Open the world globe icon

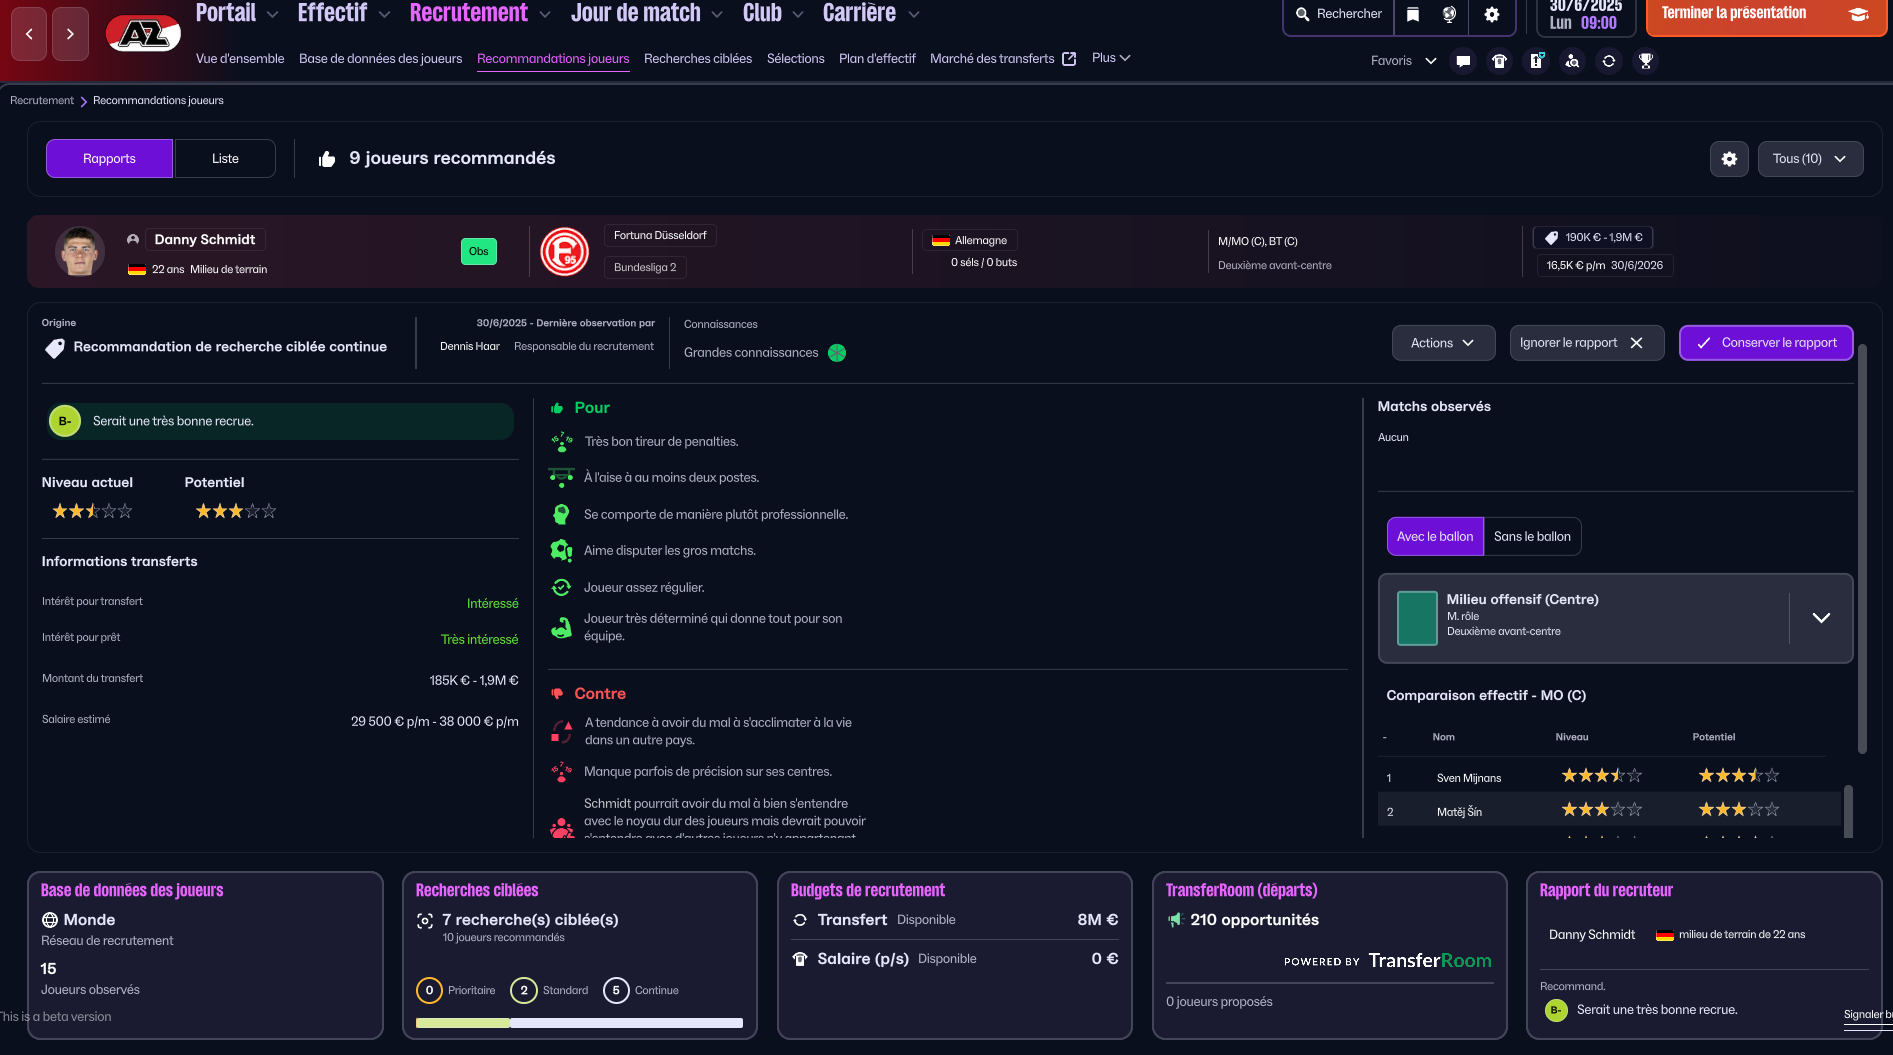coord(1449,14)
